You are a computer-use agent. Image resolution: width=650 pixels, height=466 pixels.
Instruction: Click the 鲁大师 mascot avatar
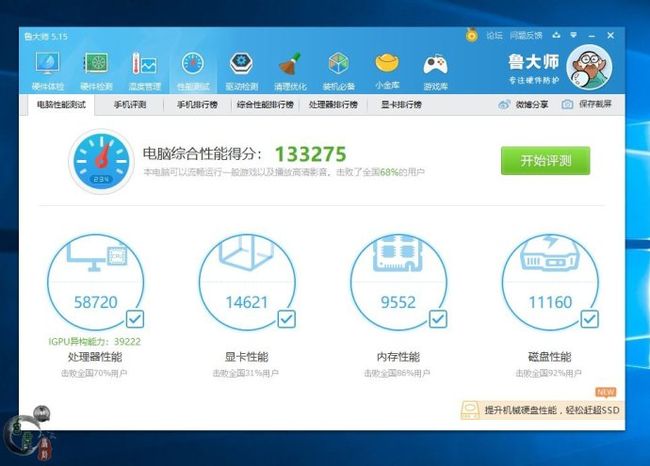tap(589, 67)
